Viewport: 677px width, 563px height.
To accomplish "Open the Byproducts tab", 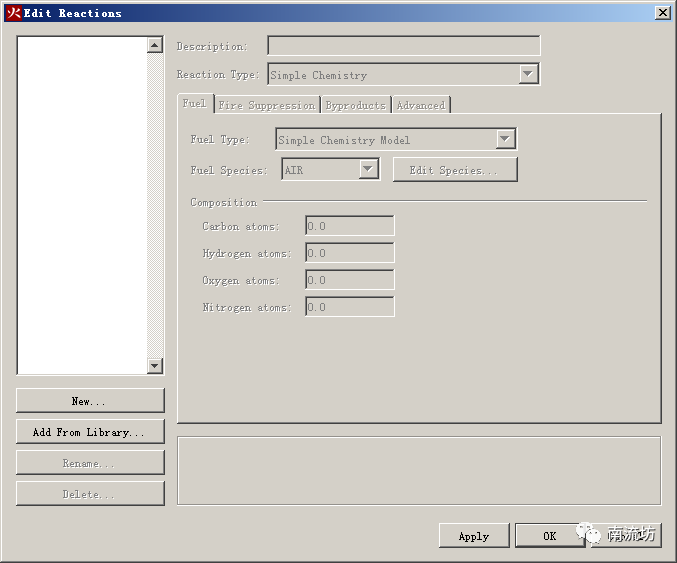I will pyautogui.click(x=355, y=105).
